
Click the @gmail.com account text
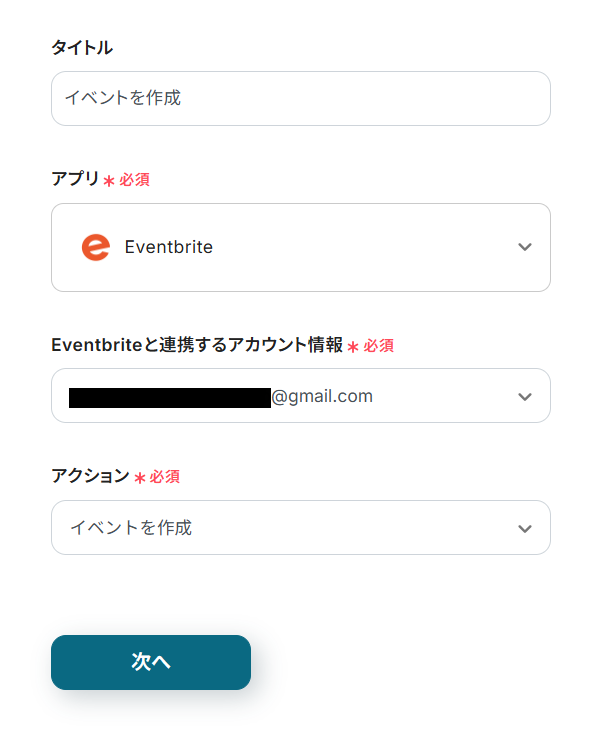322,396
